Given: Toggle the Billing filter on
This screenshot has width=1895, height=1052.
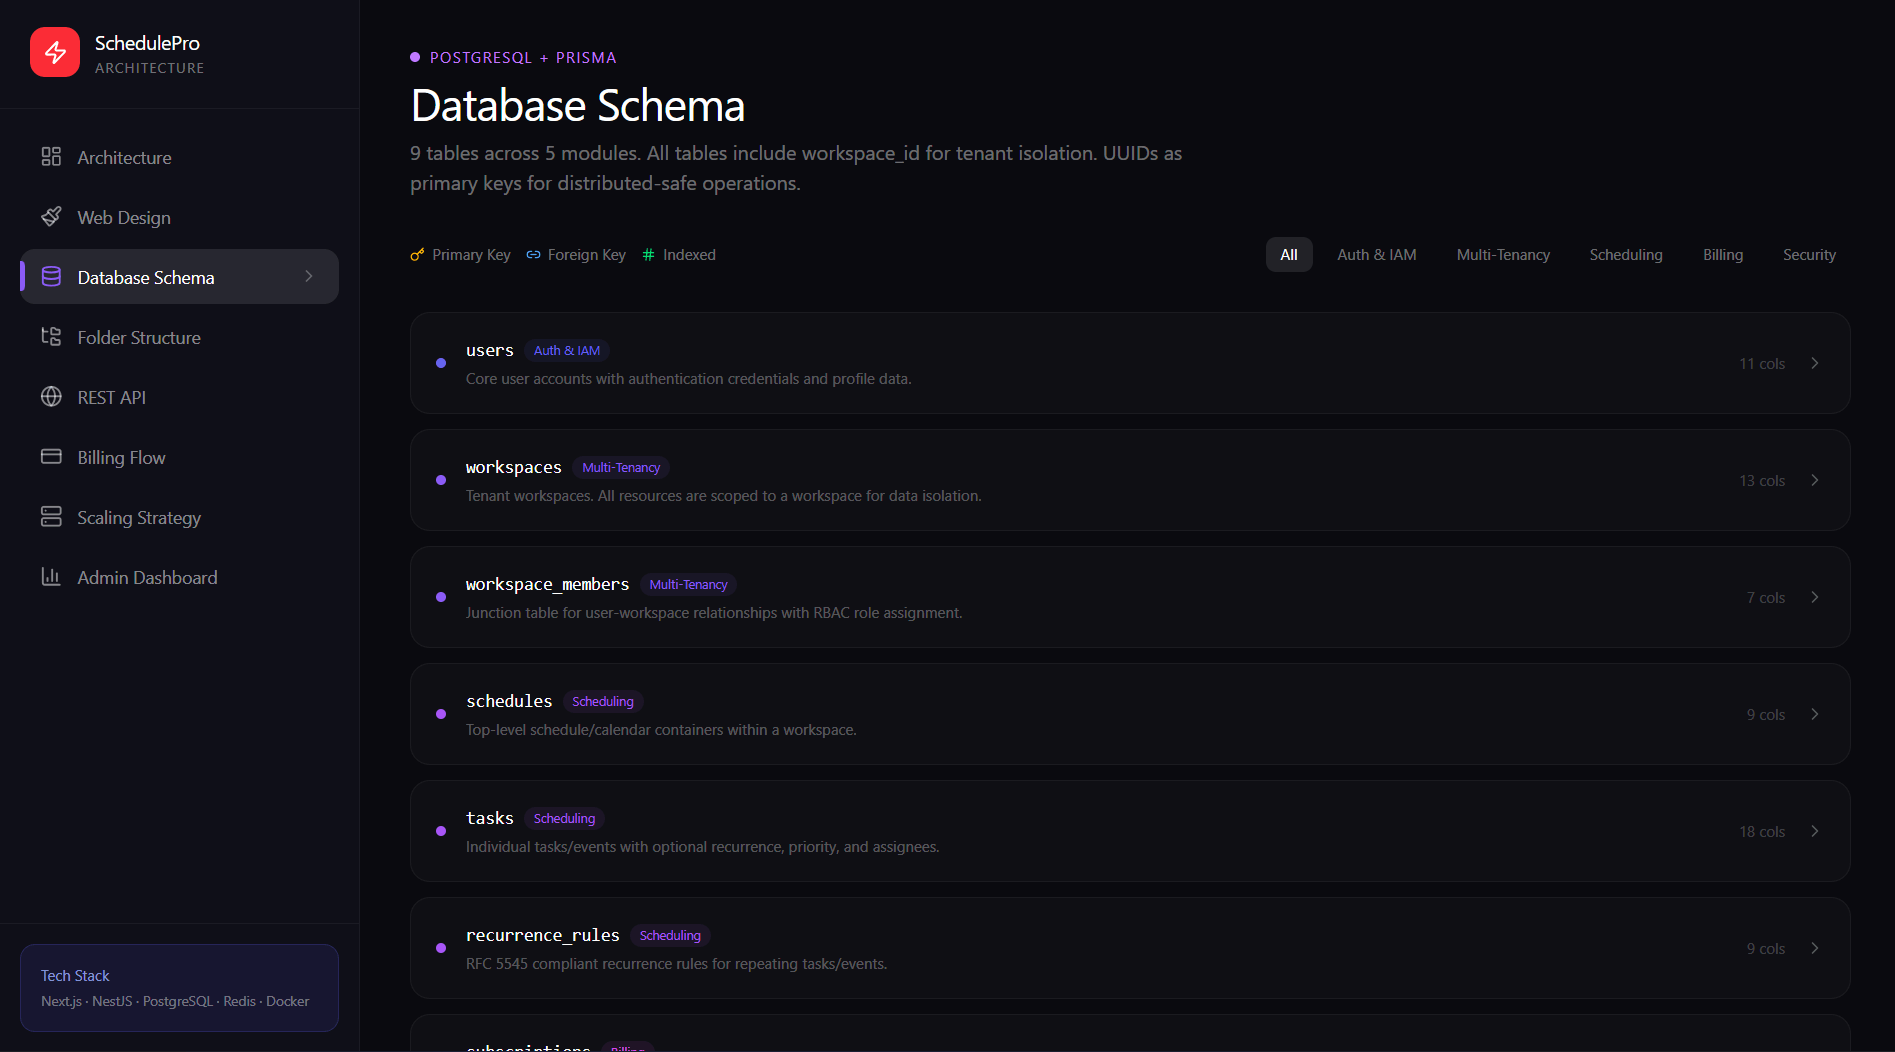Looking at the screenshot, I should (x=1722, y=254).
